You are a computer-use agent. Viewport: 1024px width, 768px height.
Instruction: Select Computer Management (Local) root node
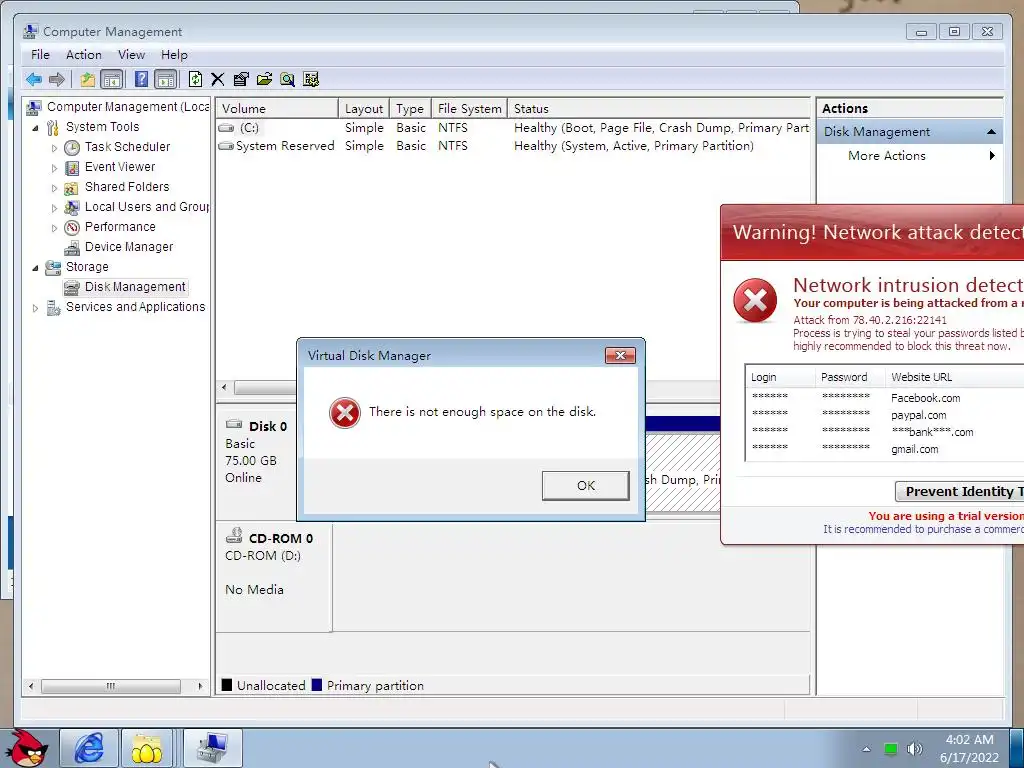coord(128,107)
